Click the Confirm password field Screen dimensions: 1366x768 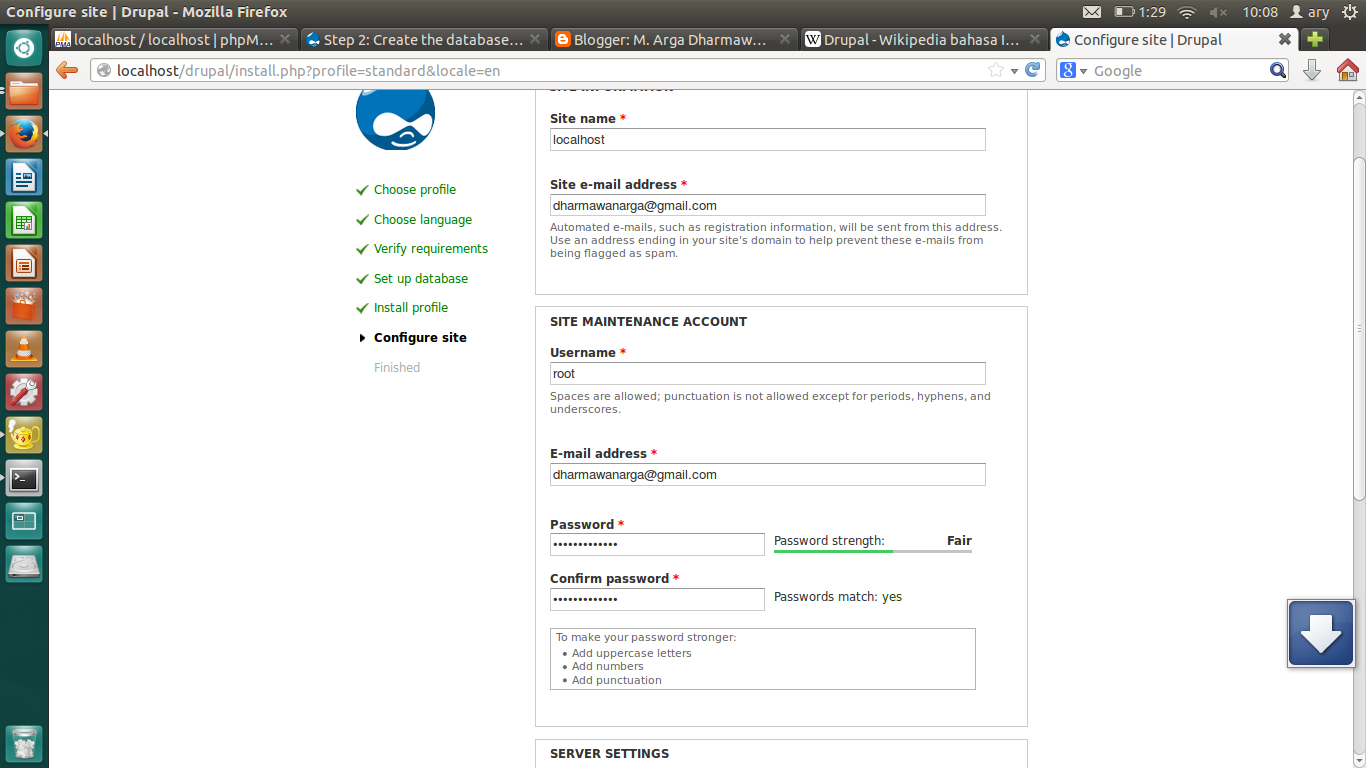[657, 599]
